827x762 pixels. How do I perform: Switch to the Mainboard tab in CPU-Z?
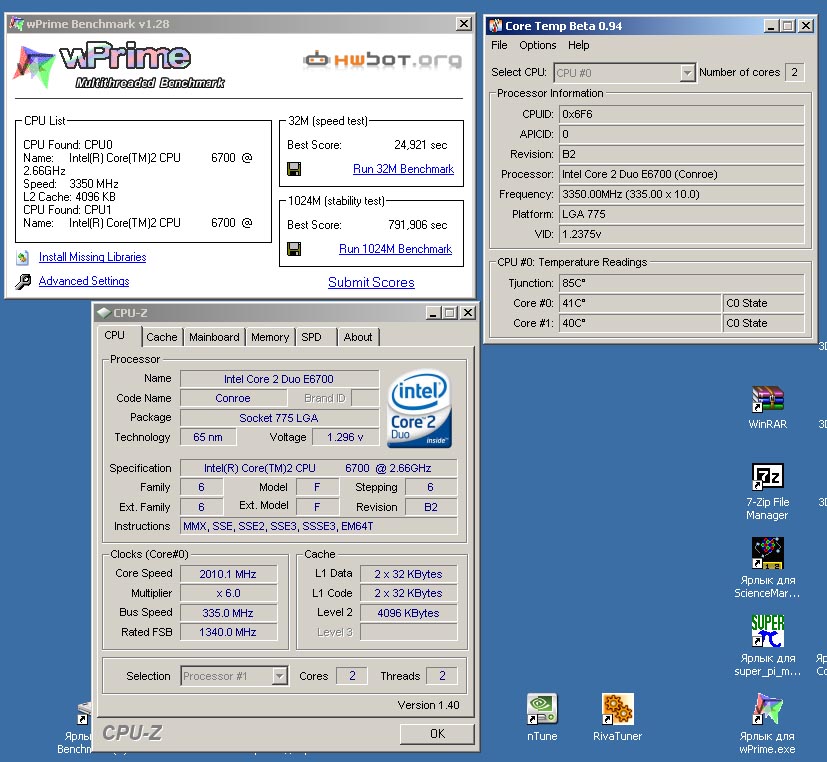coord(214,337)
